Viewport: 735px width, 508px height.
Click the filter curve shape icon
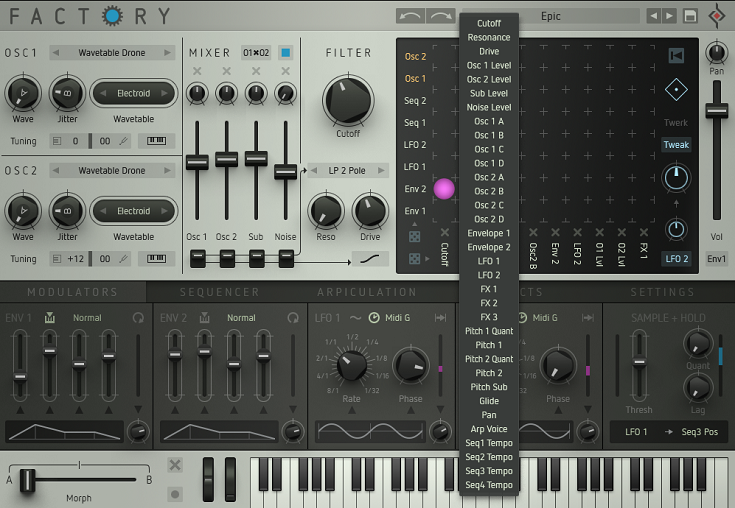point(370,258)
